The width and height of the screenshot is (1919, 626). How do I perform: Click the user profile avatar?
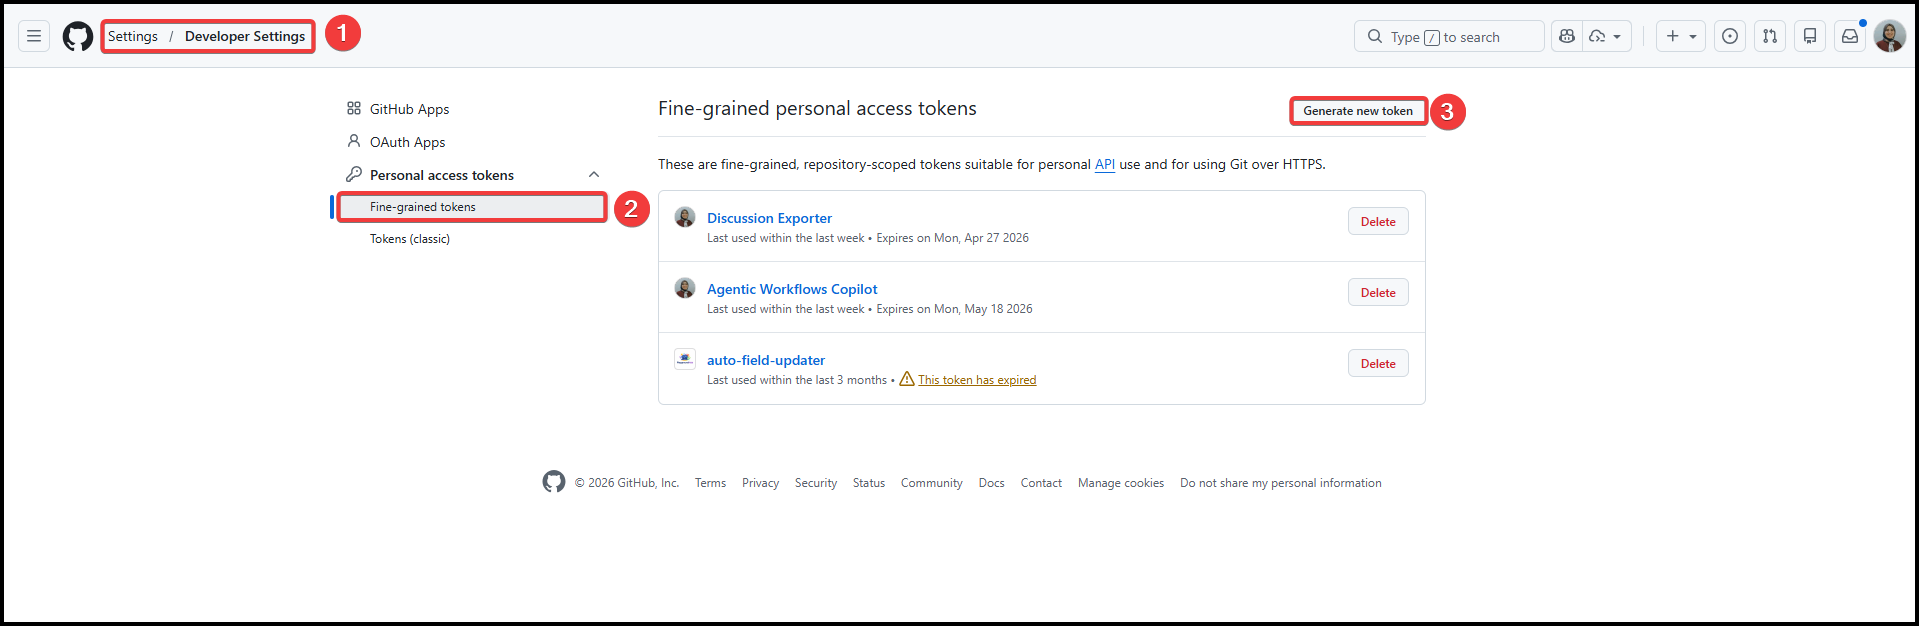coord(1889,36)
